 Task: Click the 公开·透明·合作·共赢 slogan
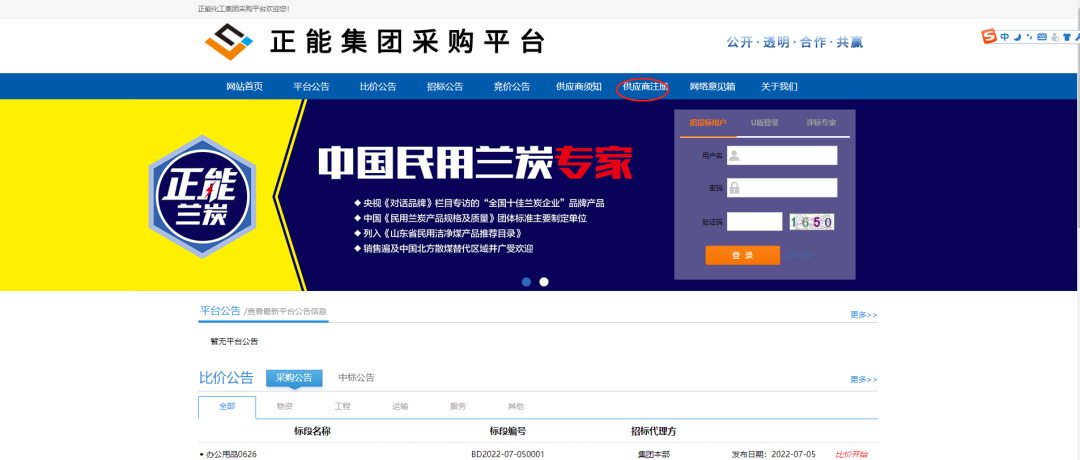[794, 43]
